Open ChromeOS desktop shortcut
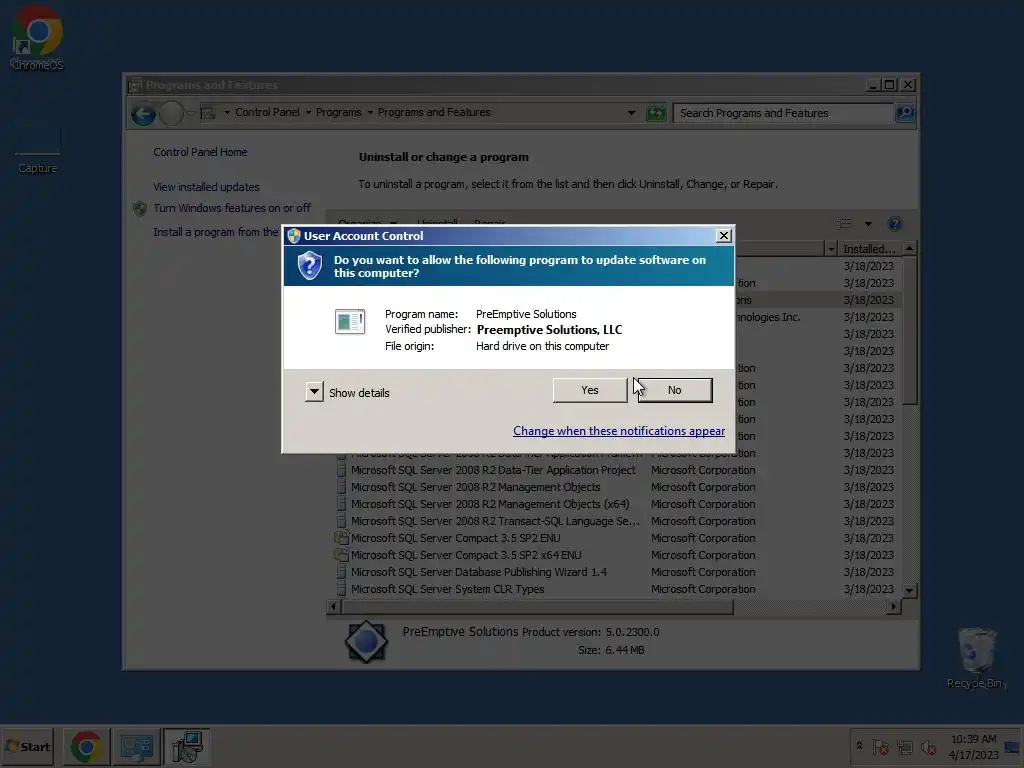 pos(37,38)
